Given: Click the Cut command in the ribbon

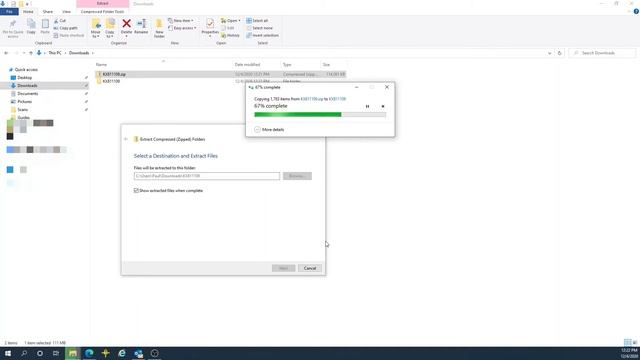Looking at the screenshot, I should 60,20.
